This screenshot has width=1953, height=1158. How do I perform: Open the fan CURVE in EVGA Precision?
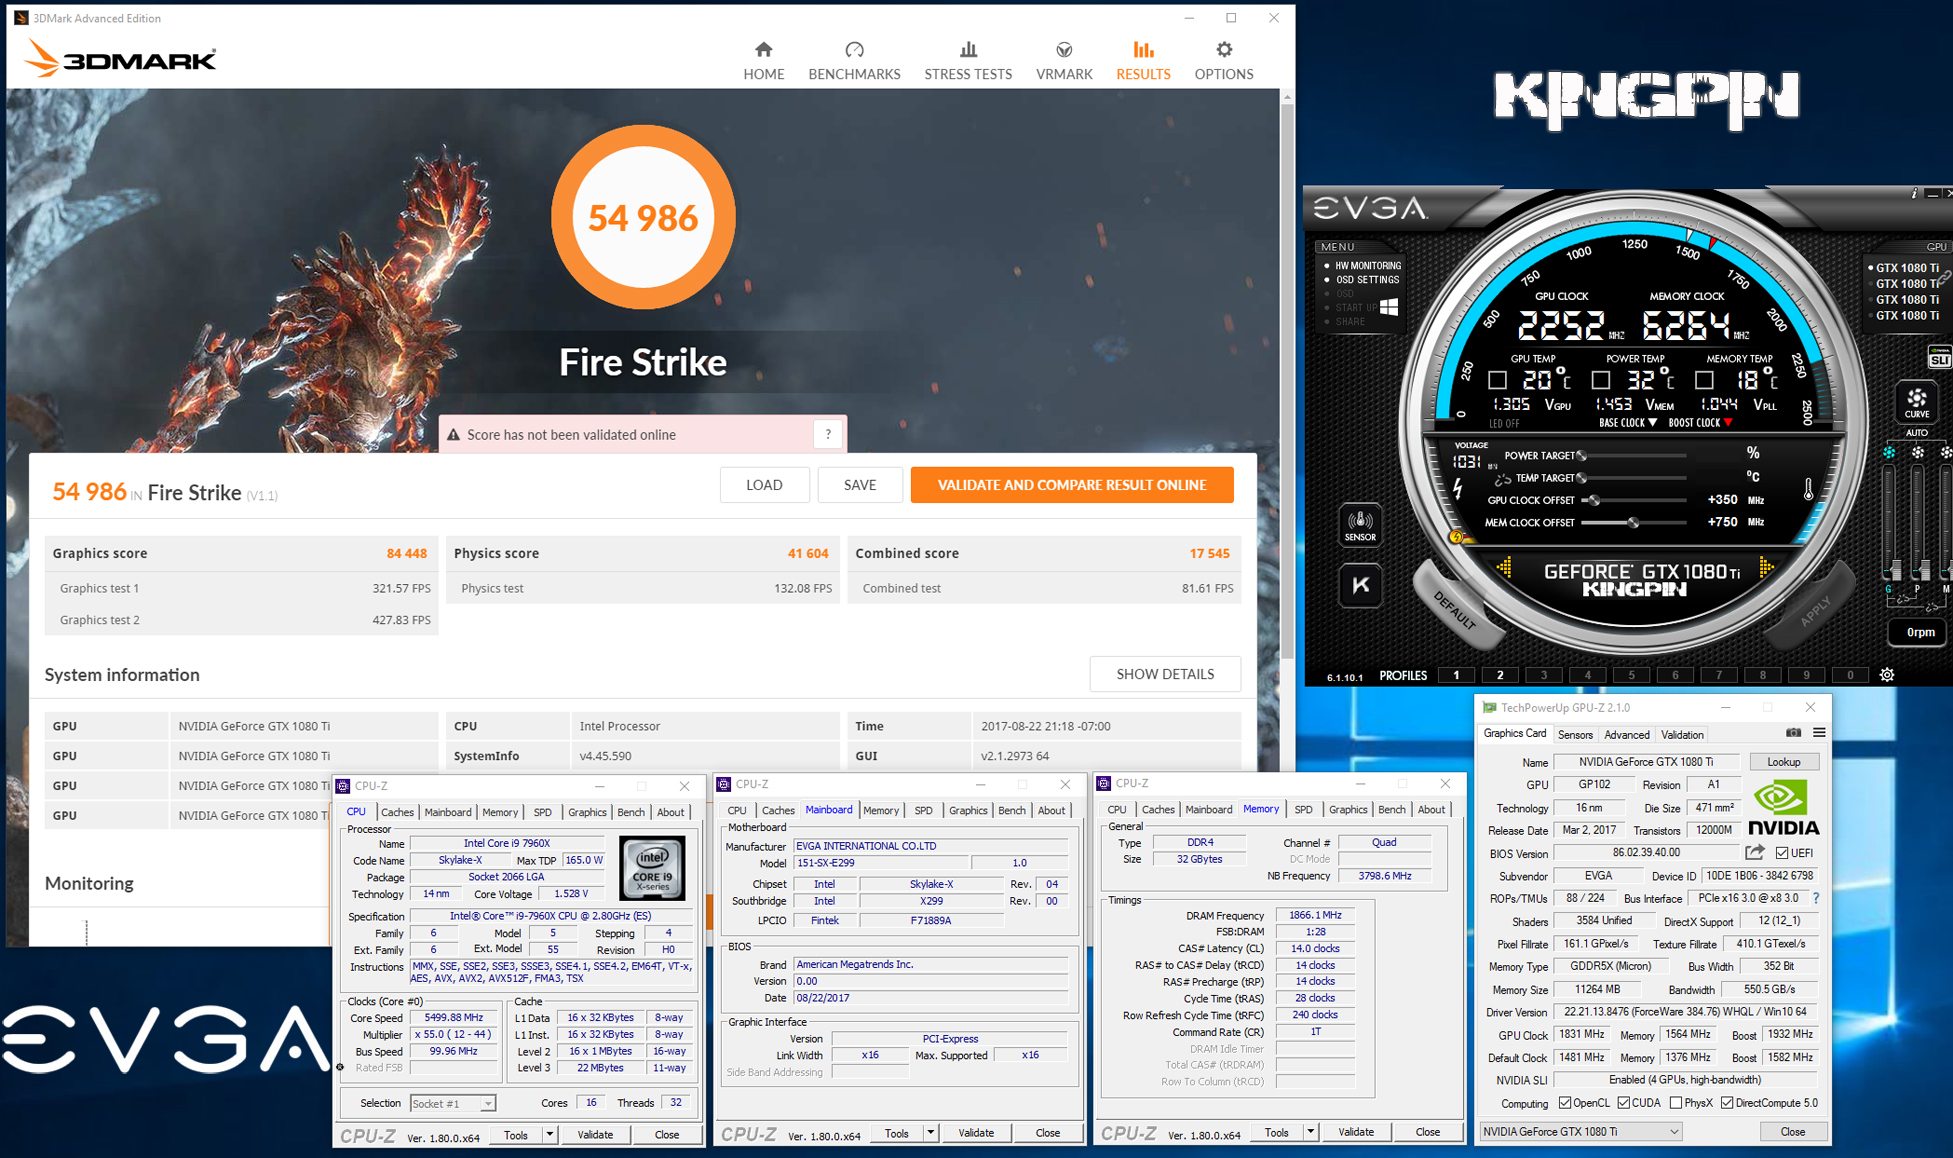point(1916,402)
